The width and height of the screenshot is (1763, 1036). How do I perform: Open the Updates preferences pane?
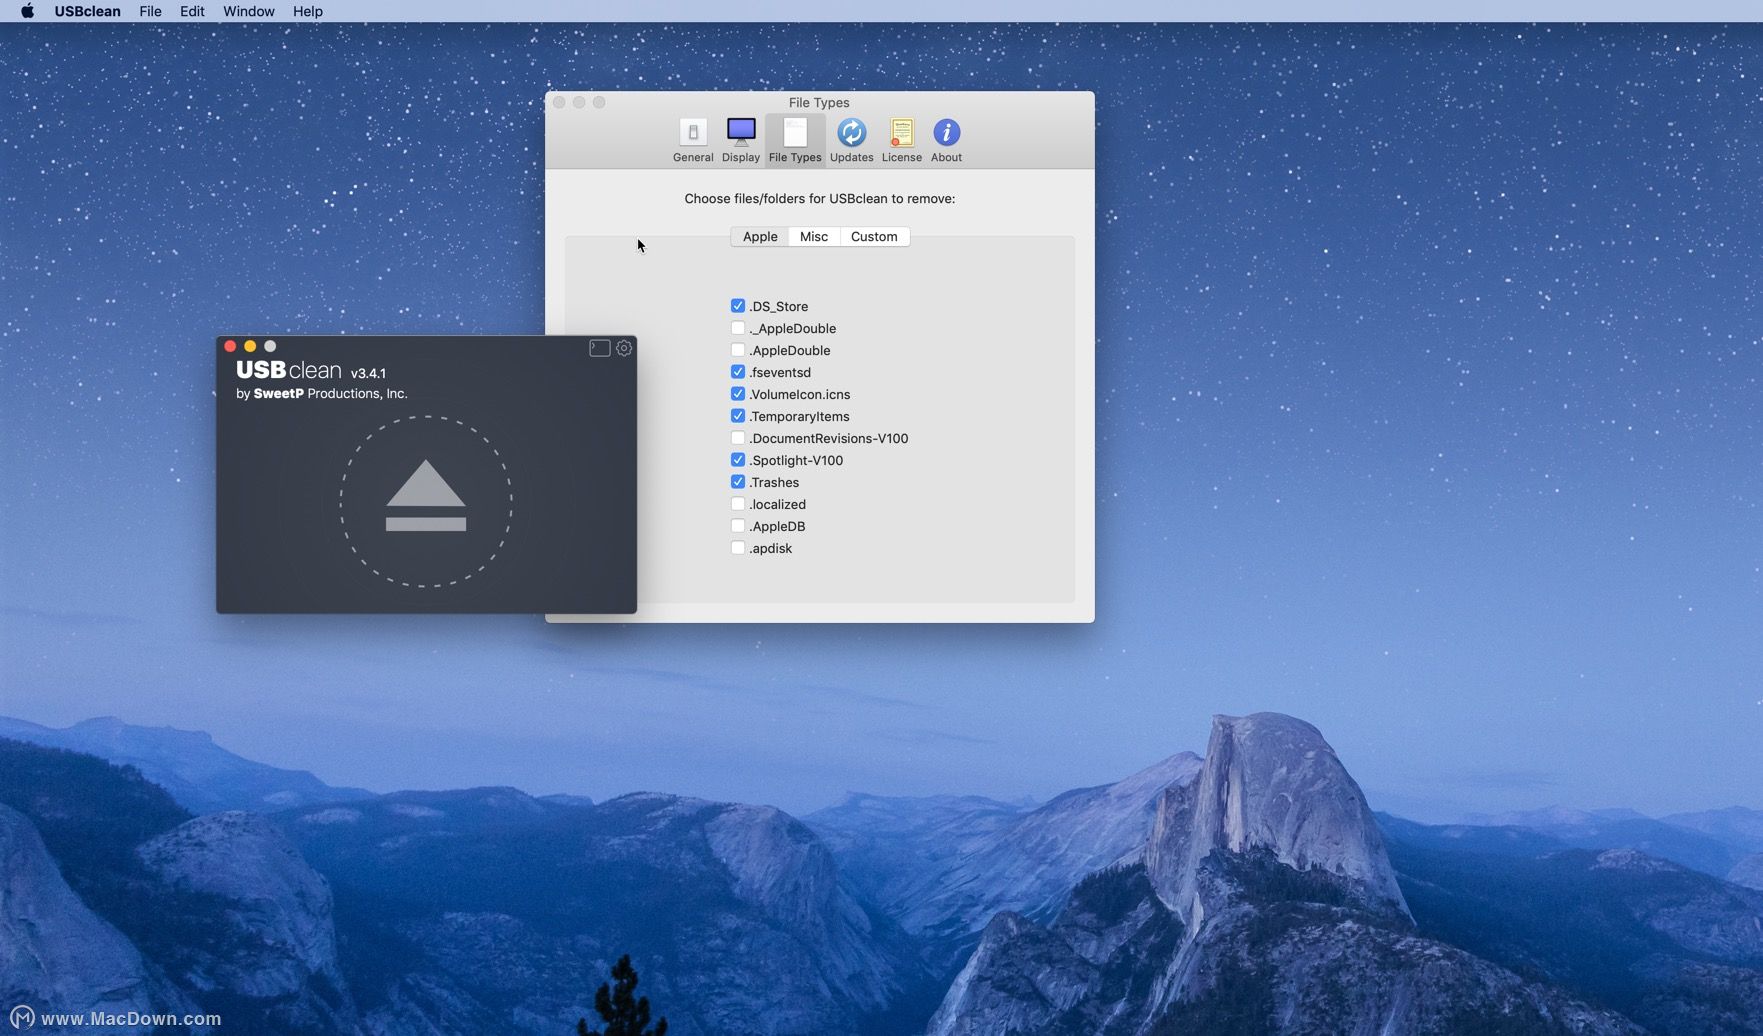point(851,140)
